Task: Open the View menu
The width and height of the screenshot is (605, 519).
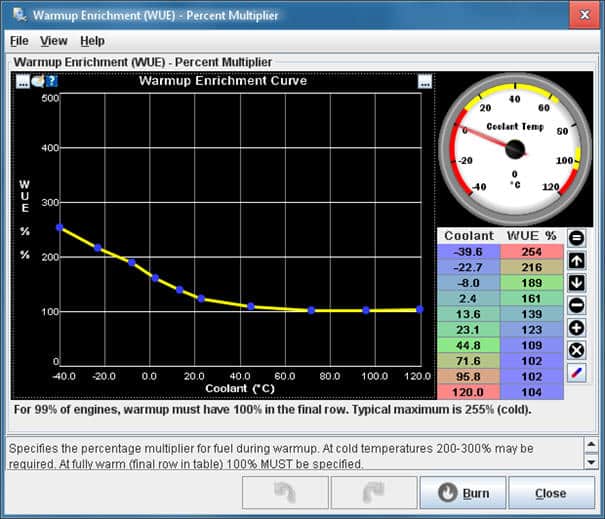Action: coord(53,41)
